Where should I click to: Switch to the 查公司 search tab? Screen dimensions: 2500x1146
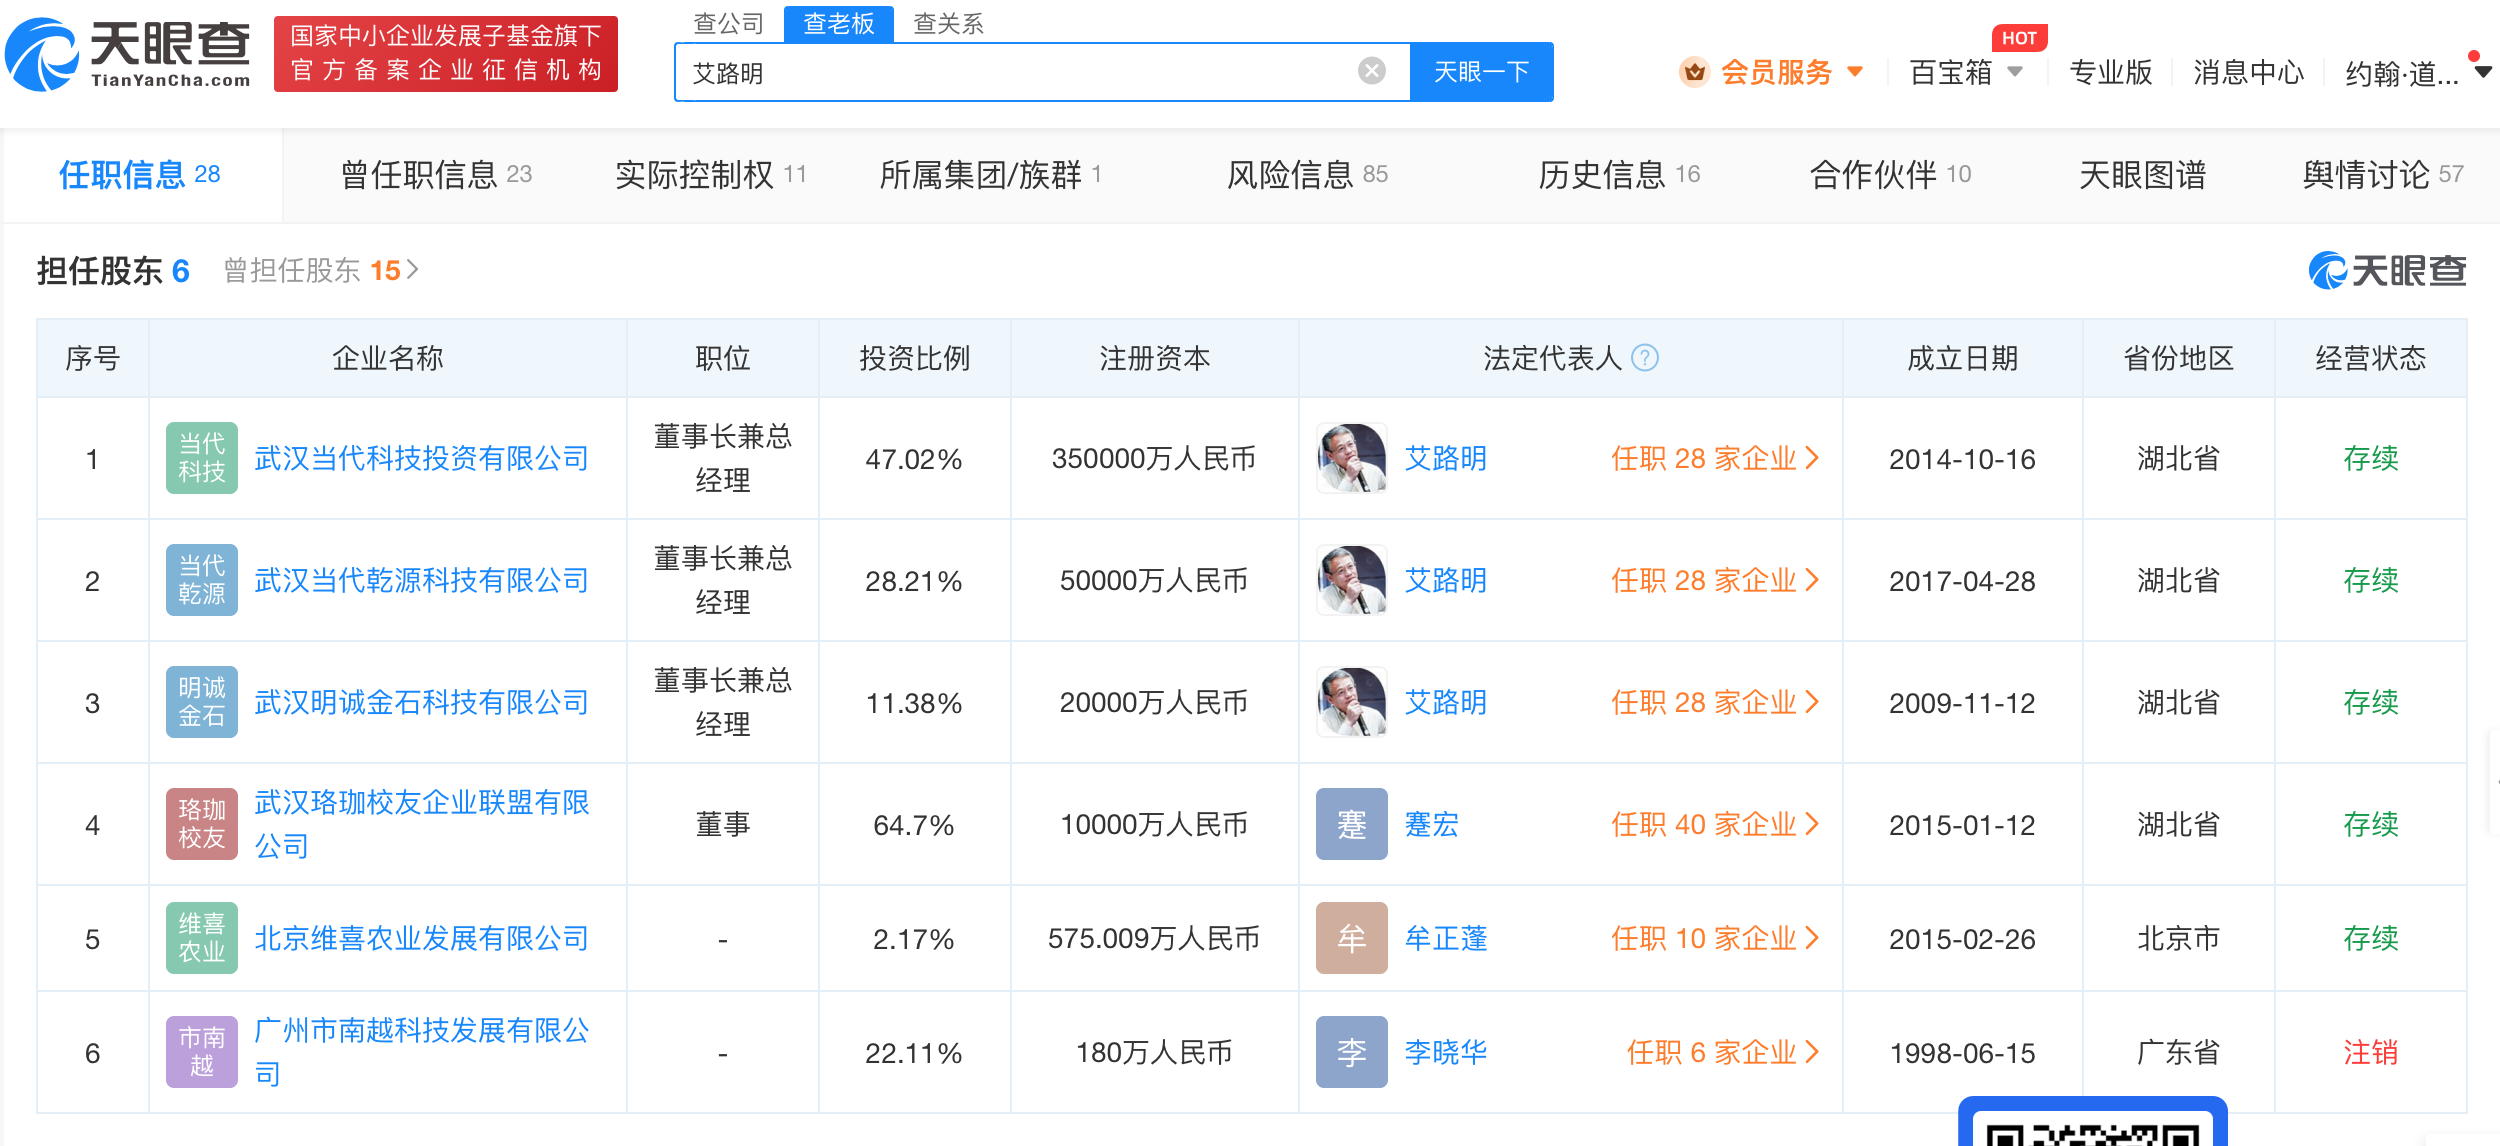click(x=728, y=23)
